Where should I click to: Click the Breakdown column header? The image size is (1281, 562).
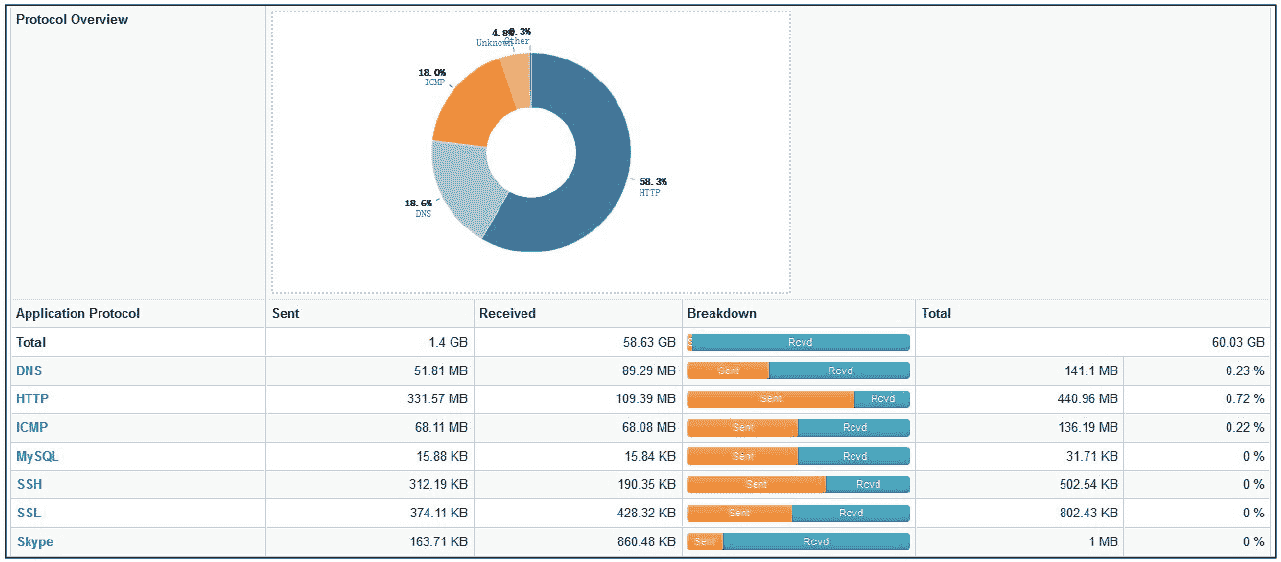coord(721,313)
